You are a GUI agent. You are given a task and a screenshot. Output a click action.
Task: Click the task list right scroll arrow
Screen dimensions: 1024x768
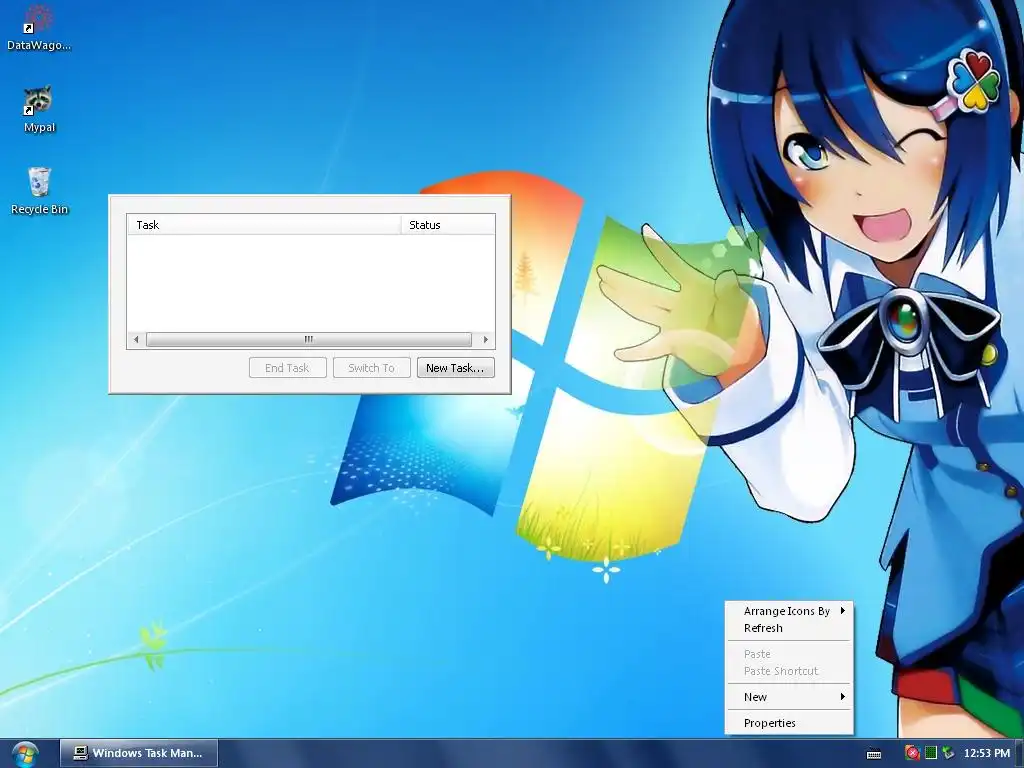(x=485, y=340)
